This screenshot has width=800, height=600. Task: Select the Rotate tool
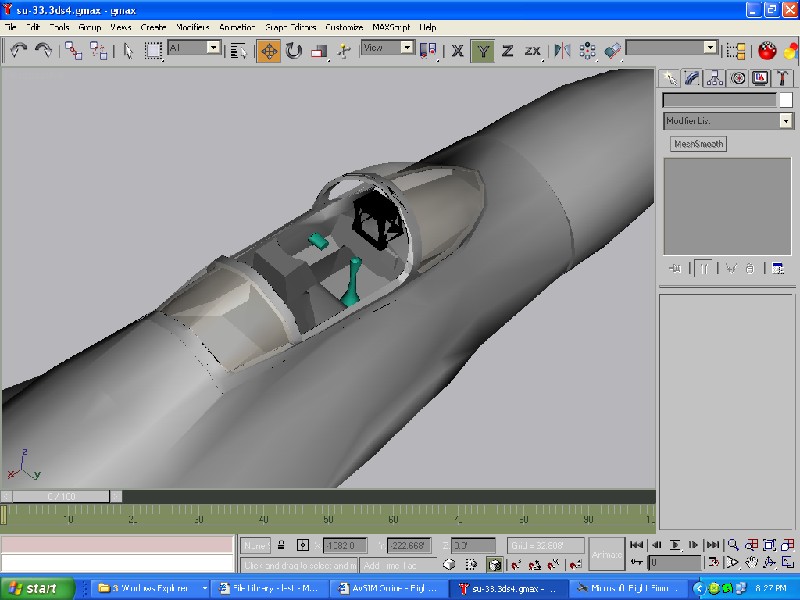294,50
